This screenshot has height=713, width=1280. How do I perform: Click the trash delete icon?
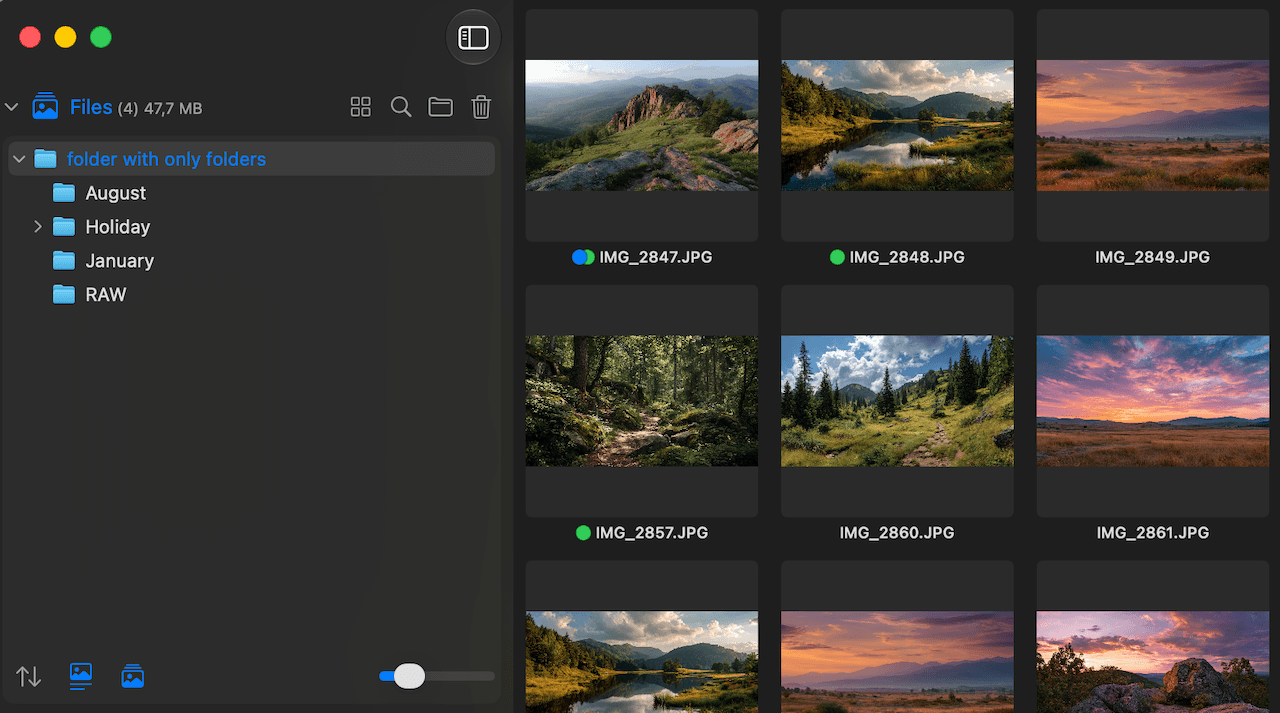pos(481,107)
